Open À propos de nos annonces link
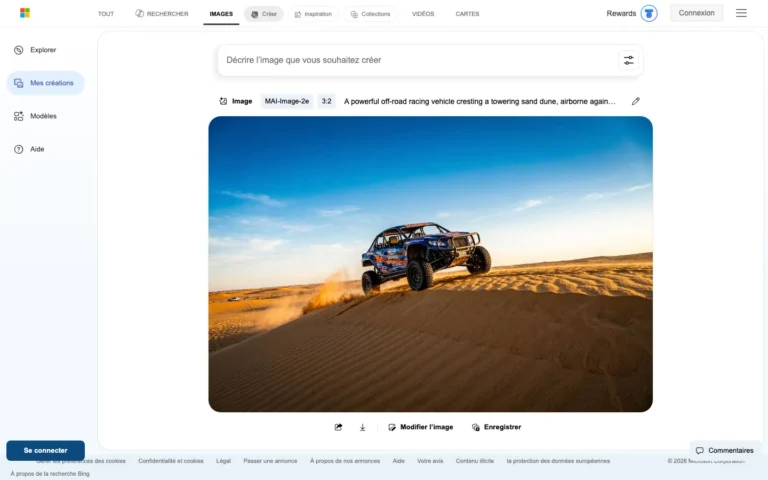The height and width of the screenshot is (480, 768). (x=345, y=461)
